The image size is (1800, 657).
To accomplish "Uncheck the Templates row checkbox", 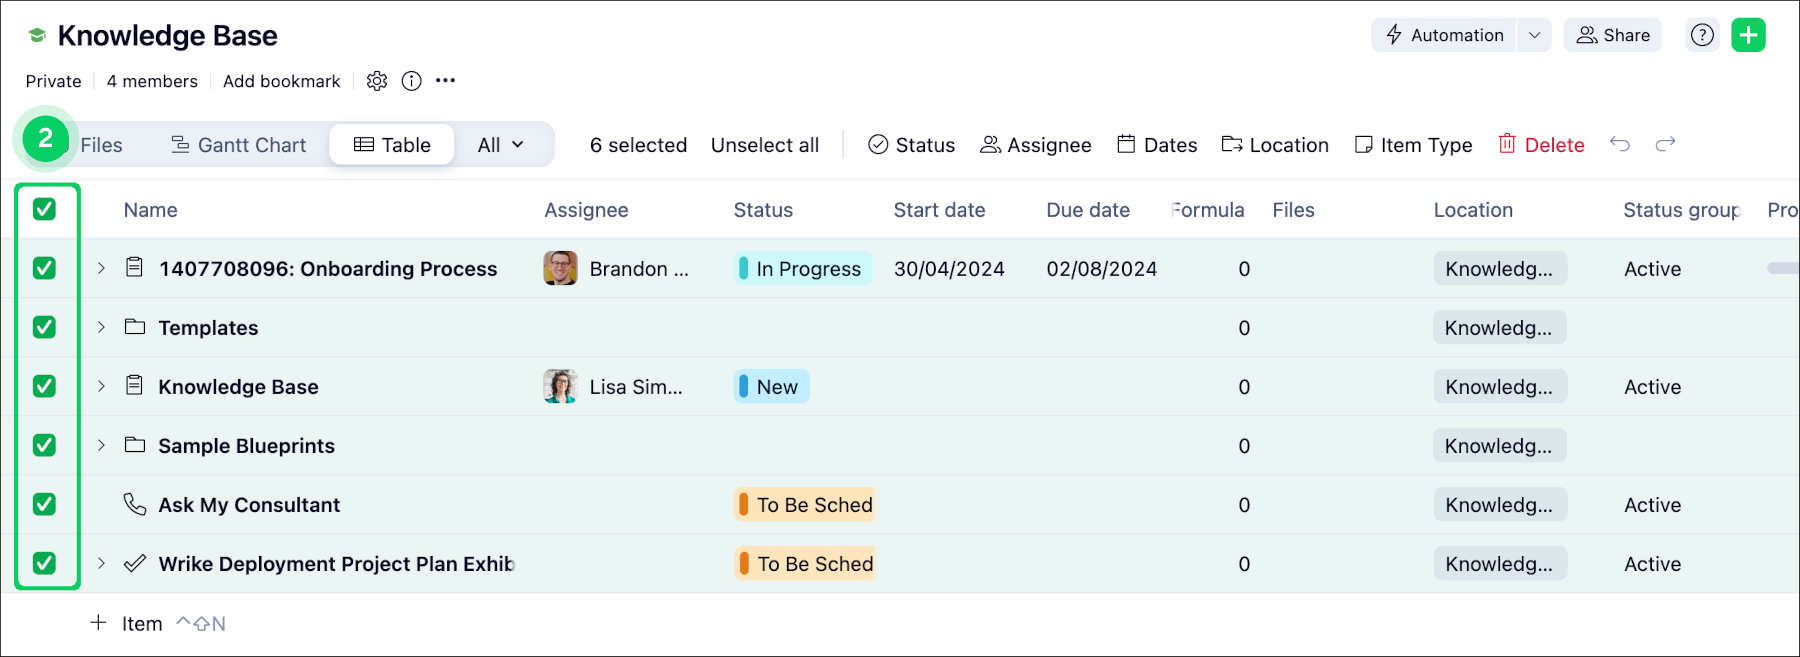I will point(44,327).
